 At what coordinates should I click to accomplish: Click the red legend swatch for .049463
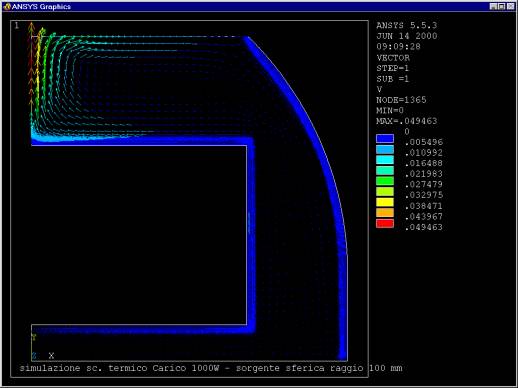click(385, 223)
